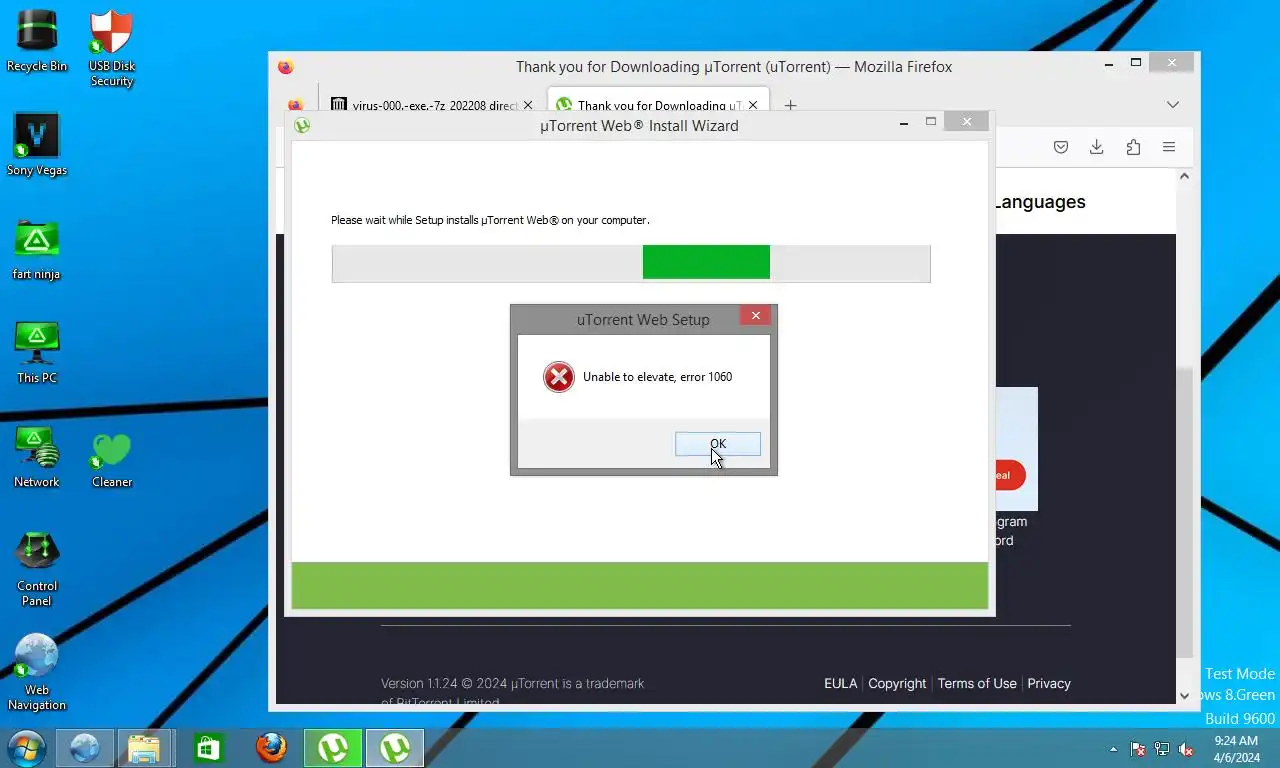Viewport: 1280px width, 768px height.
Task: Click OK in the error dialog
Action: pos(718,444)
